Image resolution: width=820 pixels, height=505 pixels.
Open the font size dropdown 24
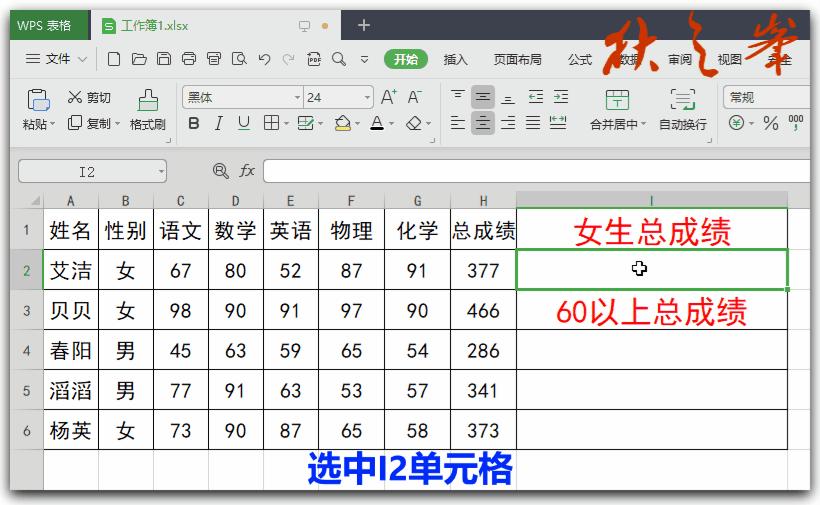(x=367, y=97)
